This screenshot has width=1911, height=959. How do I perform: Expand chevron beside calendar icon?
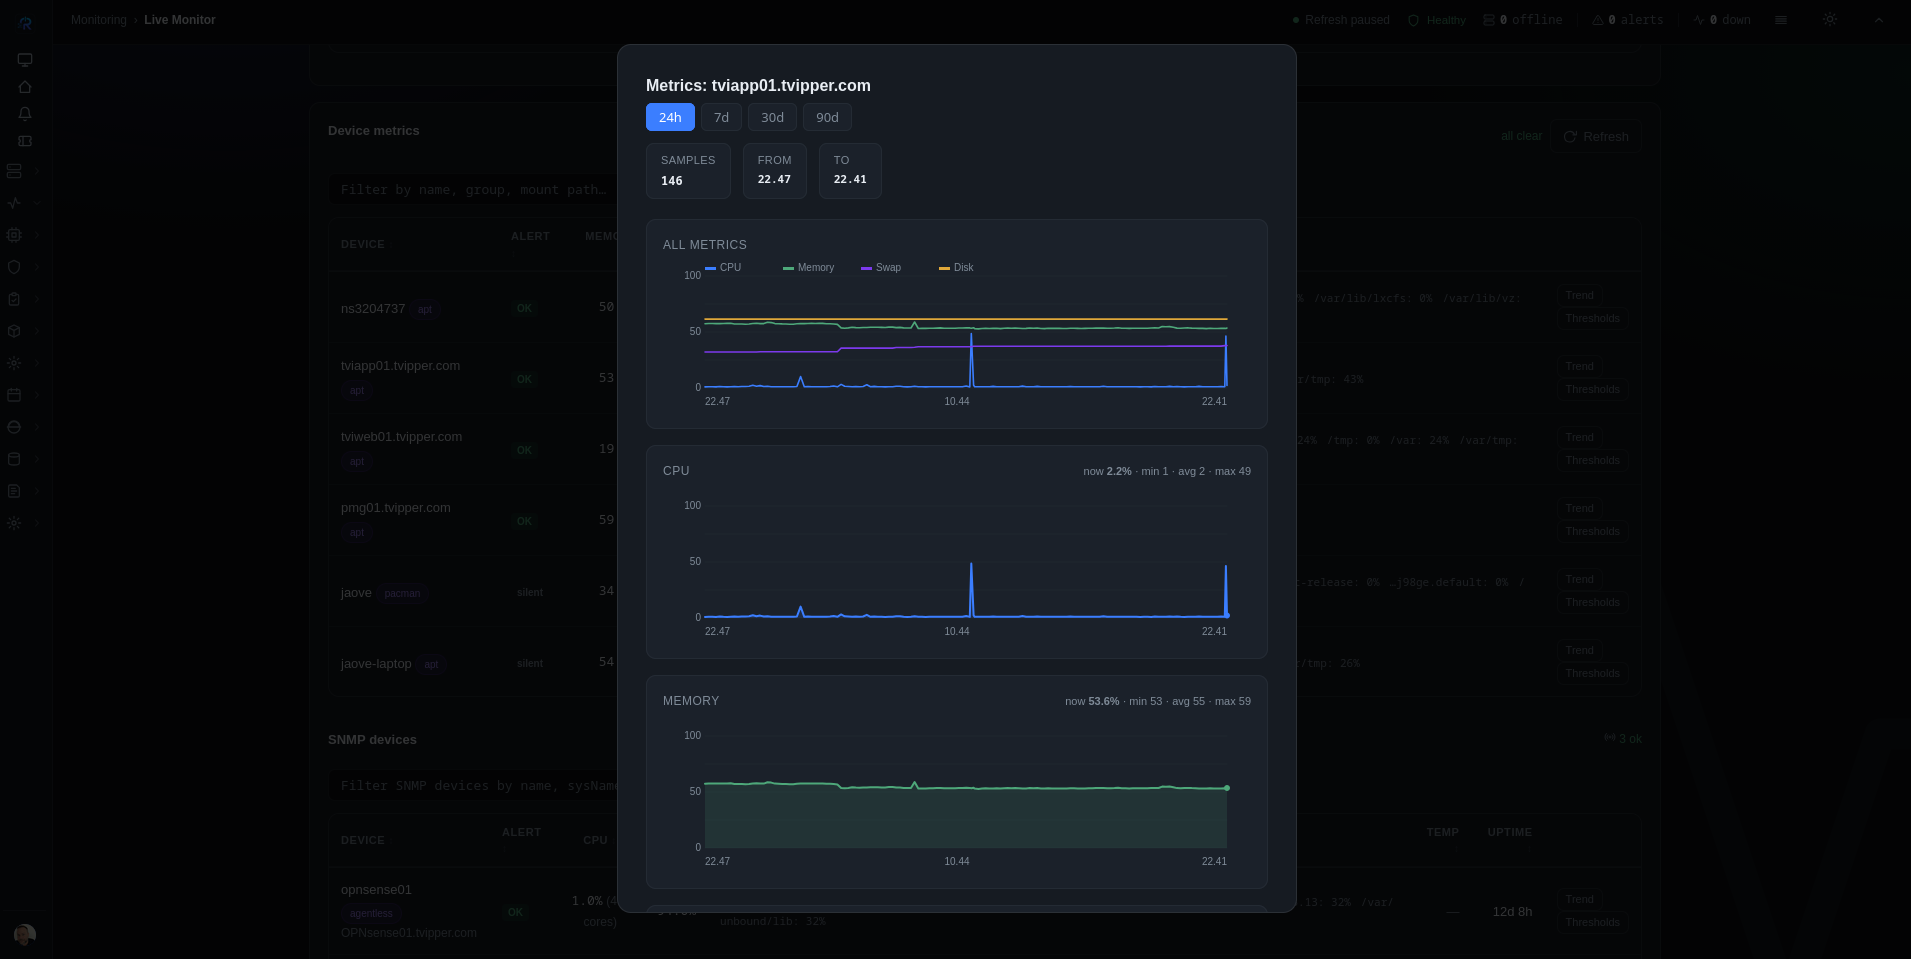click(x=37, y=395)
